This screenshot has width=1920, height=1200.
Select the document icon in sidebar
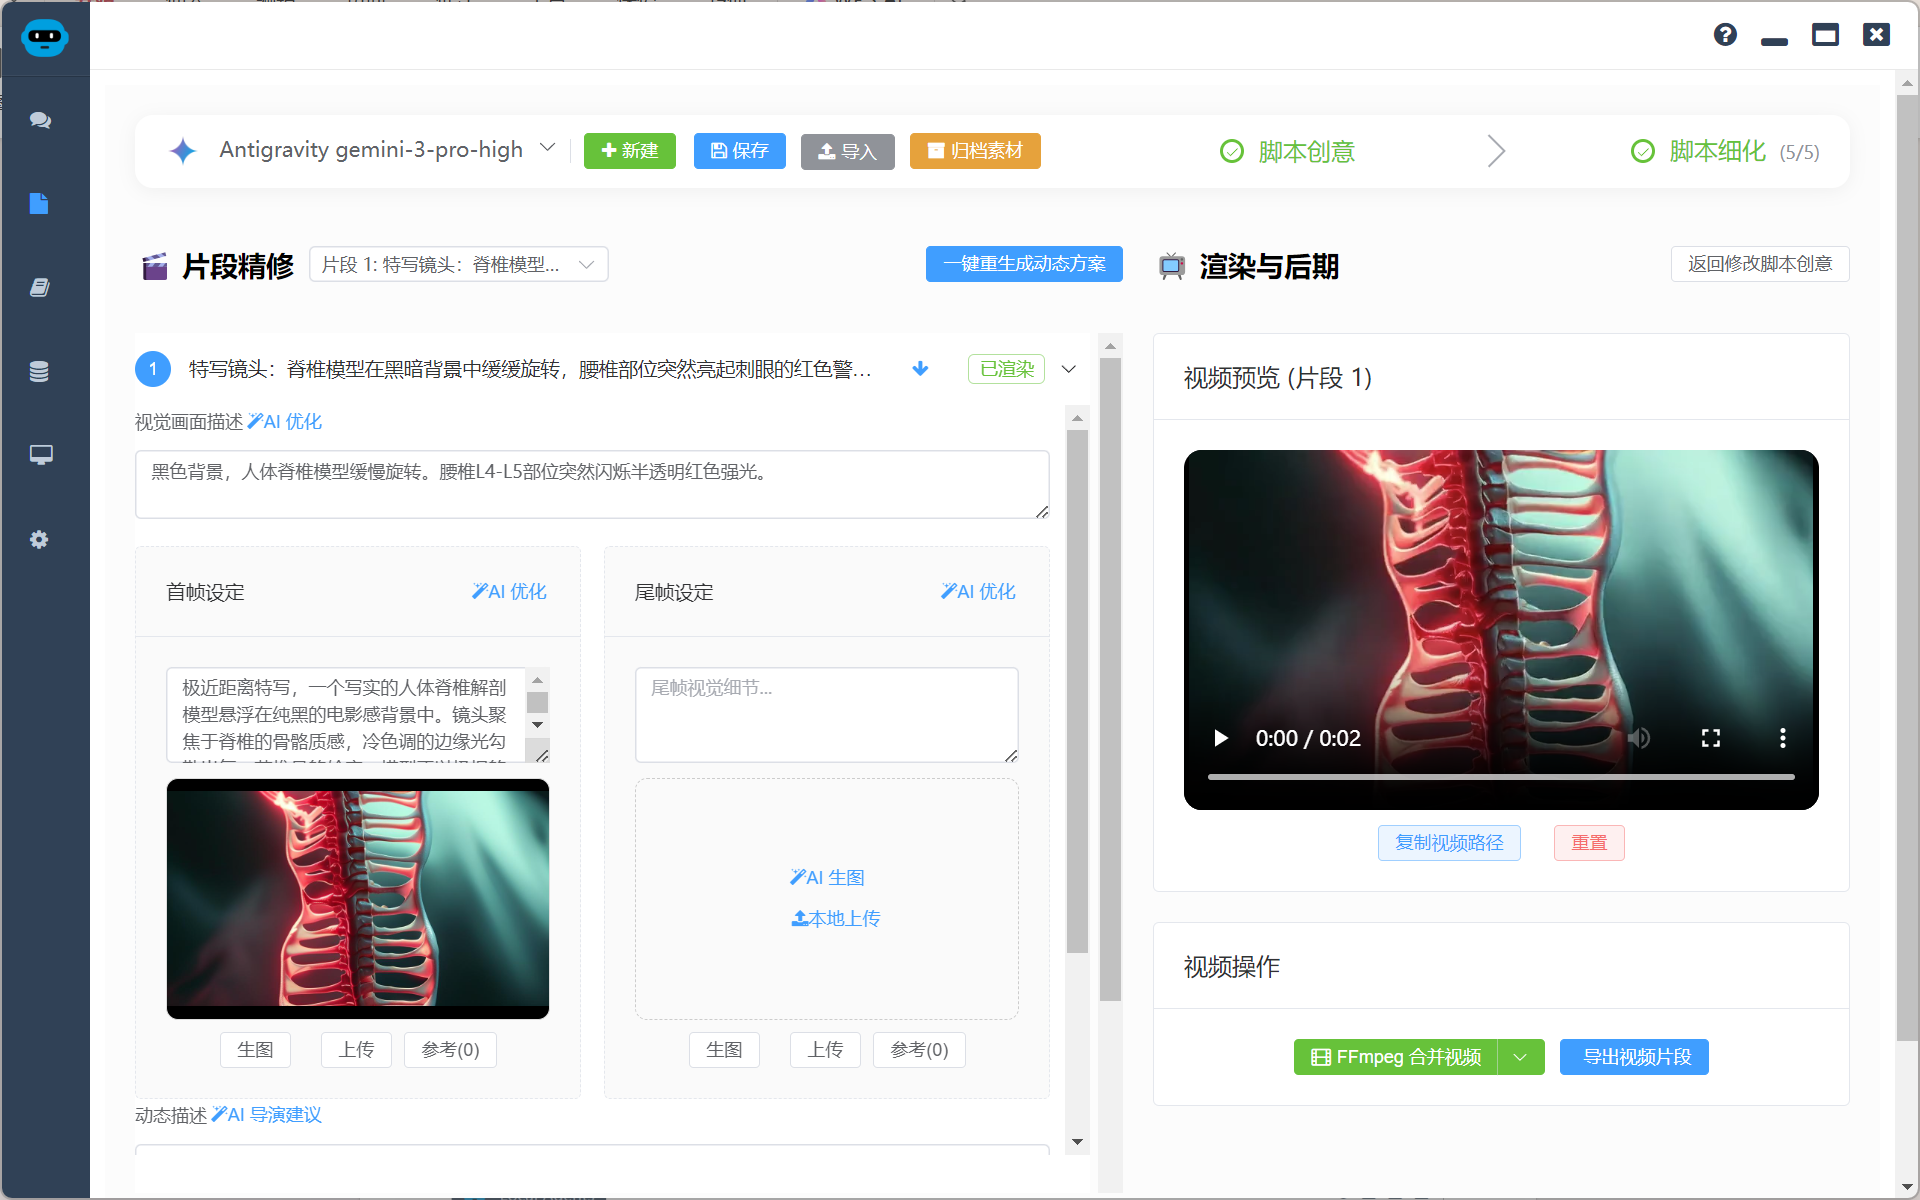pos(39,203)
